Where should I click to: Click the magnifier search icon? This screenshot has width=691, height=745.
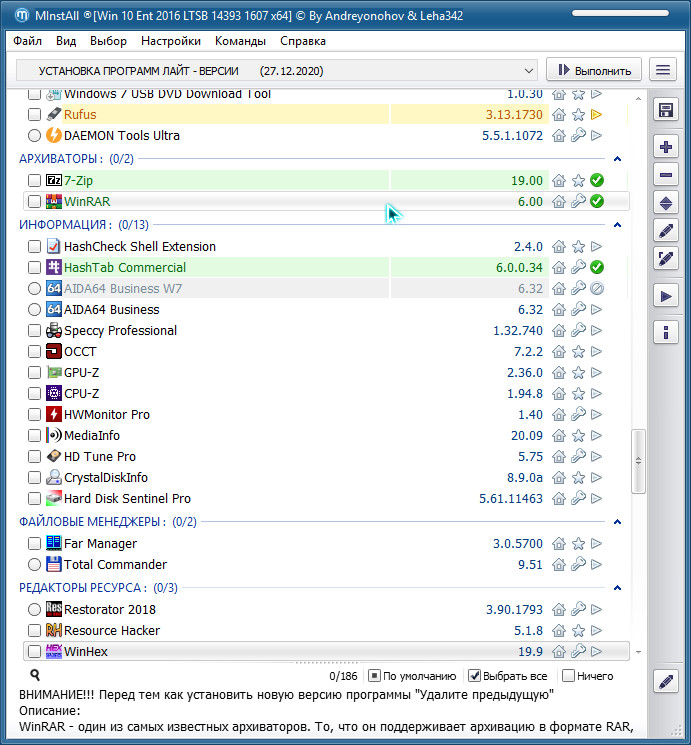35,675
